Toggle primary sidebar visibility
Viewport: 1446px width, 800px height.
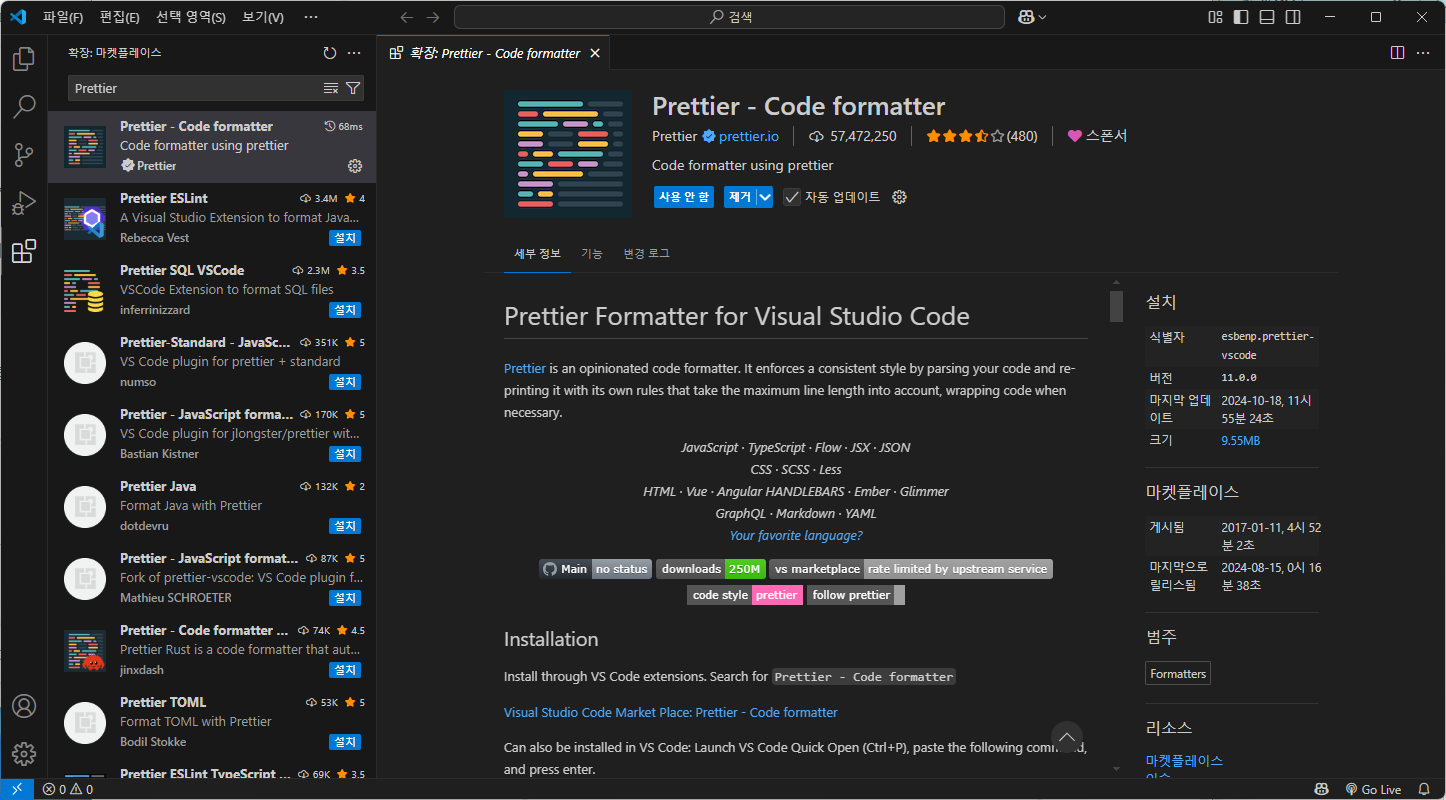pyautogui.click(x=1241, y=17)
